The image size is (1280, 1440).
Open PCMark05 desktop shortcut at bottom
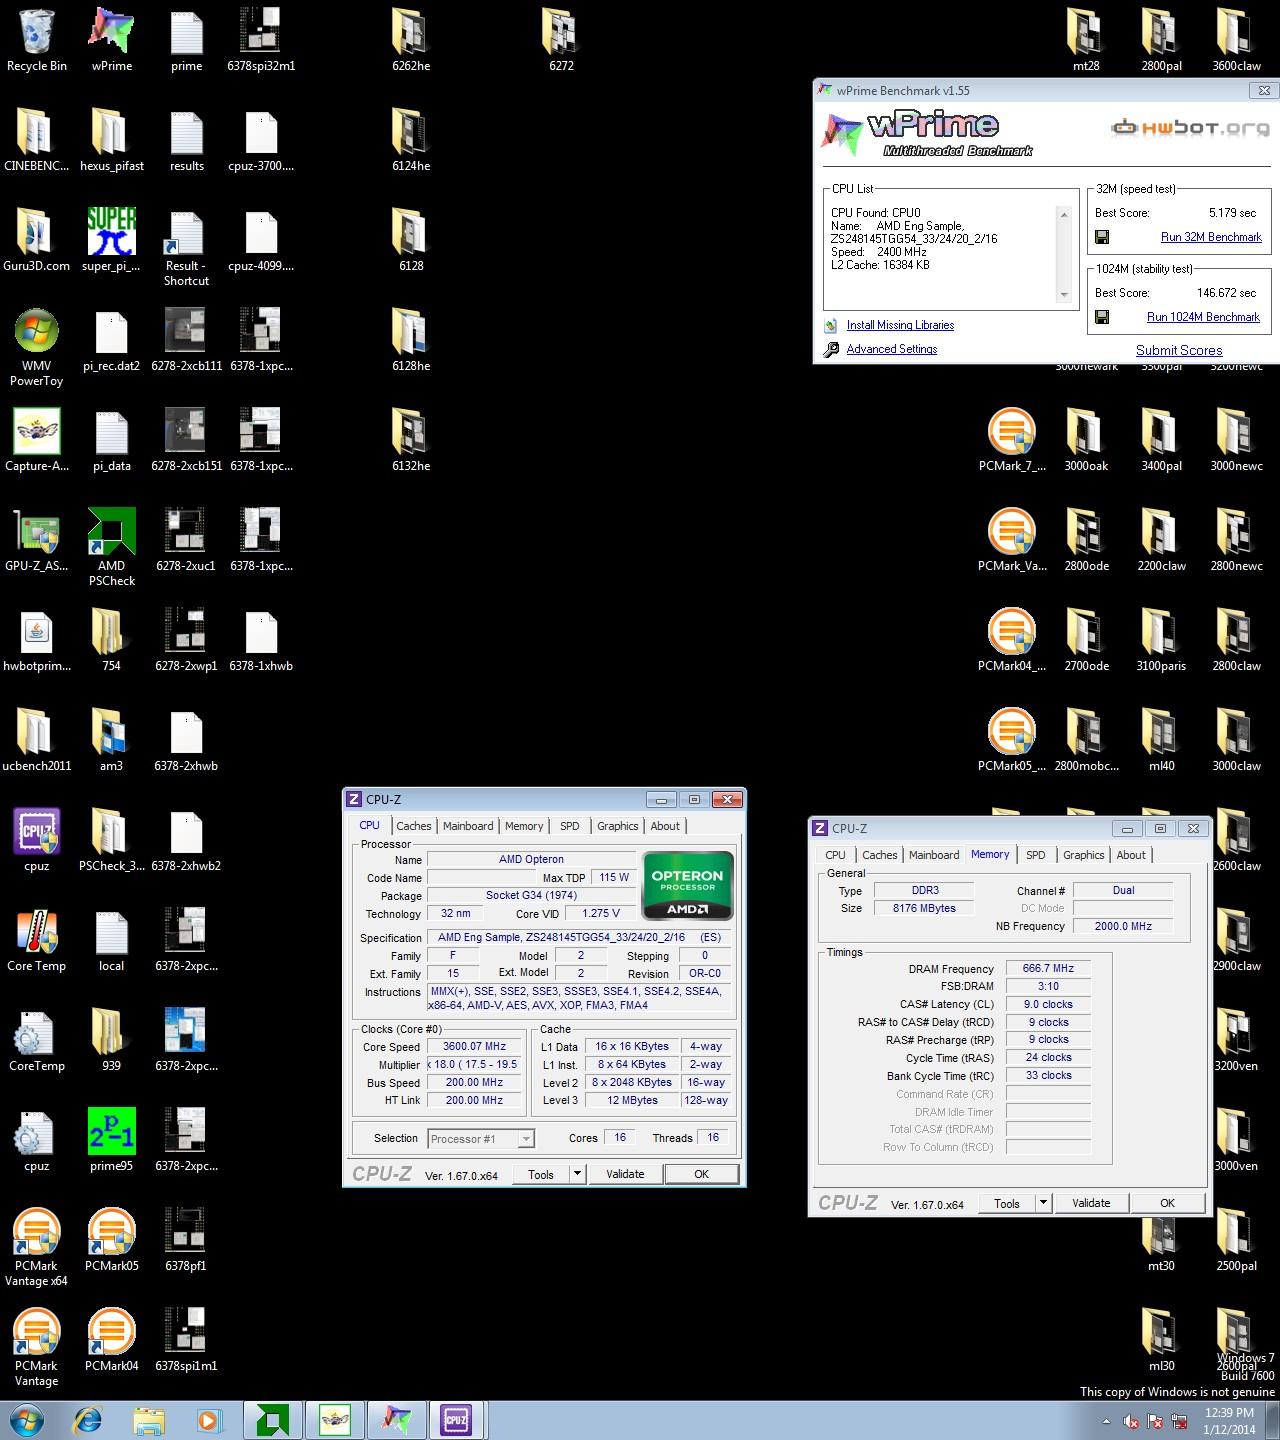point(111,1240)
